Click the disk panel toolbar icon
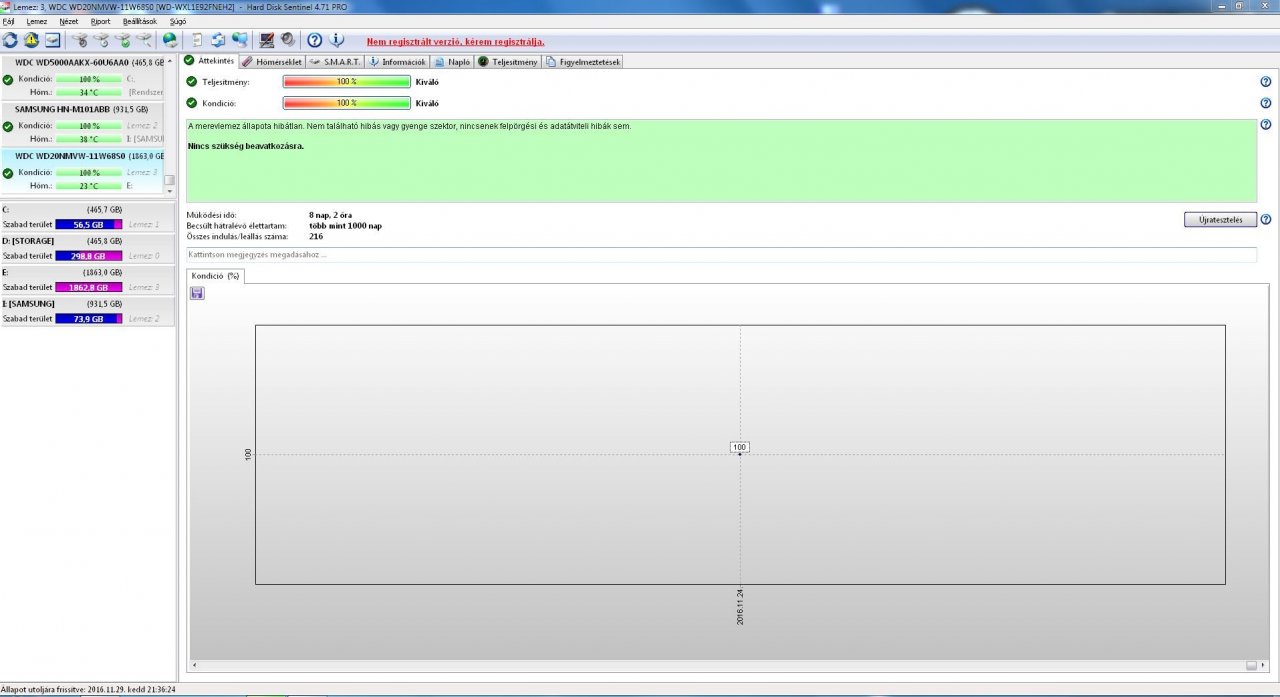This screenshot has height=697, width=1280. coord(52,40)
